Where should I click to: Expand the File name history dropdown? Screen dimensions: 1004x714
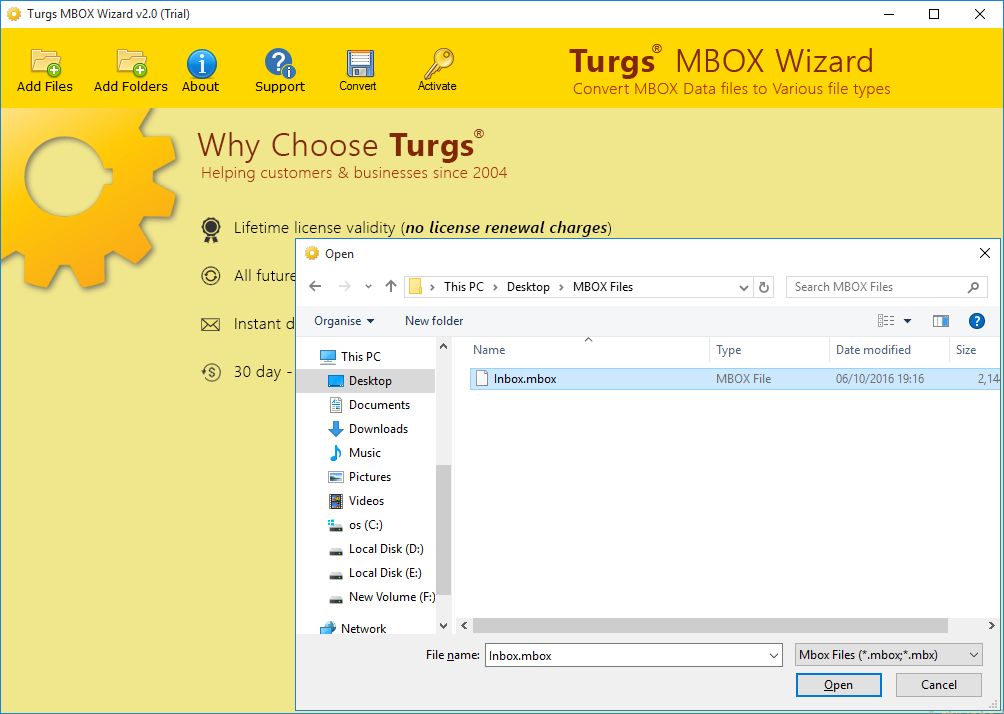click(773, 655)
